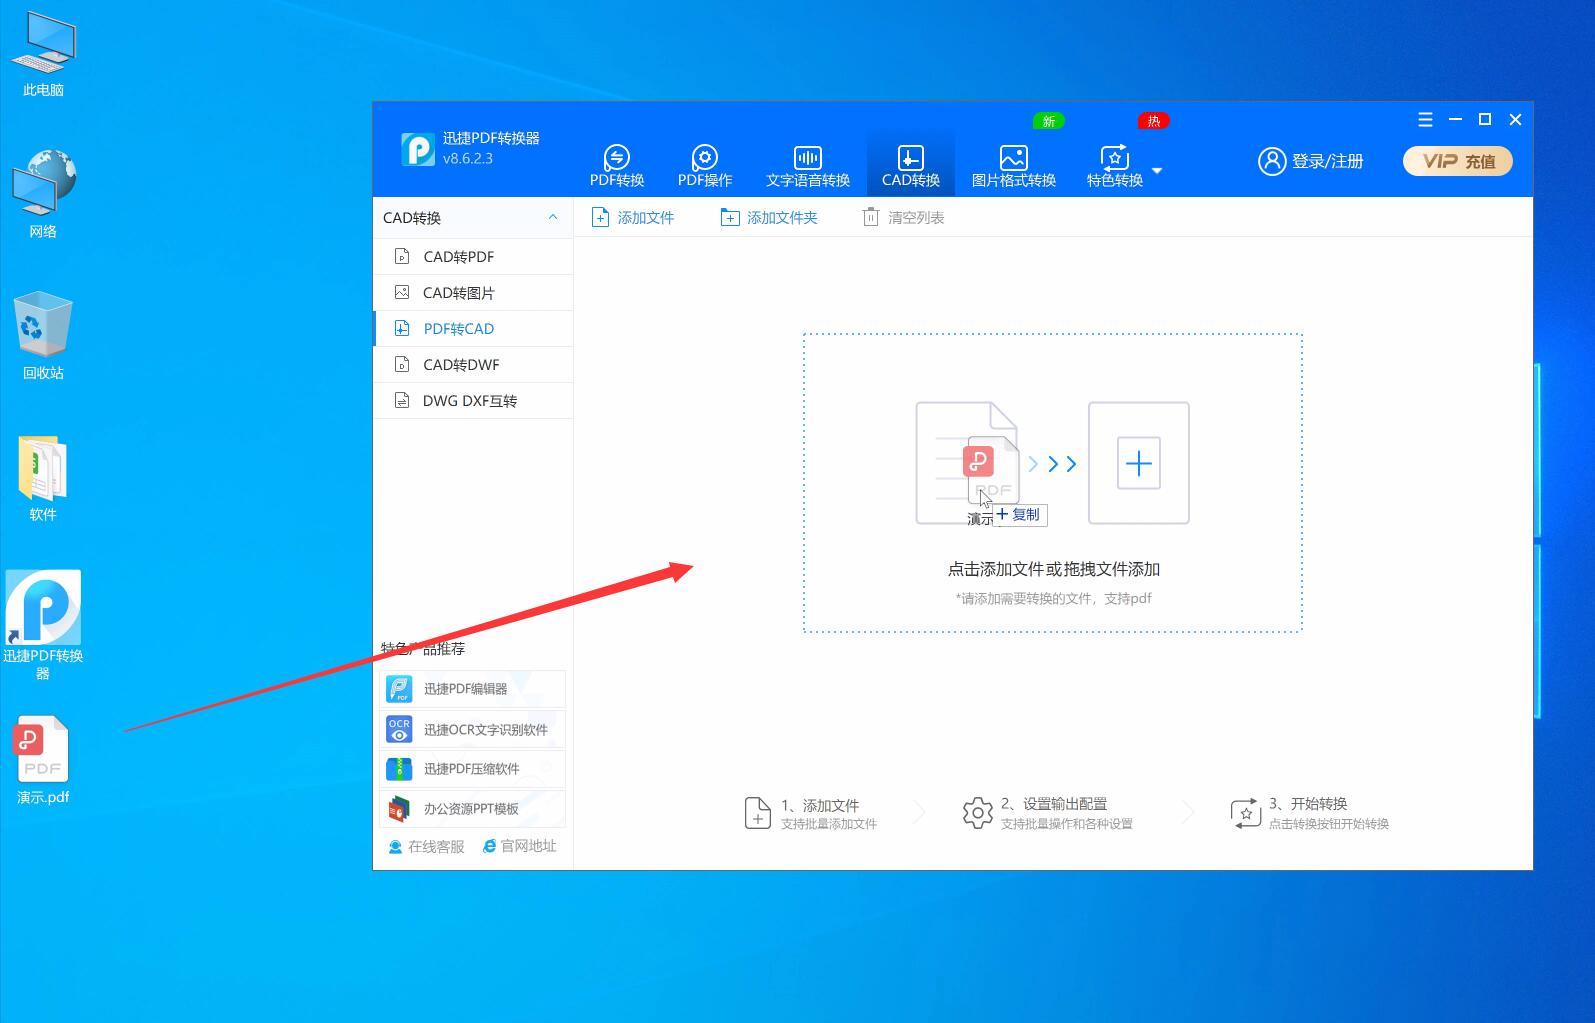Image resolution: width=1595 pixels, height=1023 pixels.
Task: Select CAD转PDF in sidebar
Action: coord(473,256)
